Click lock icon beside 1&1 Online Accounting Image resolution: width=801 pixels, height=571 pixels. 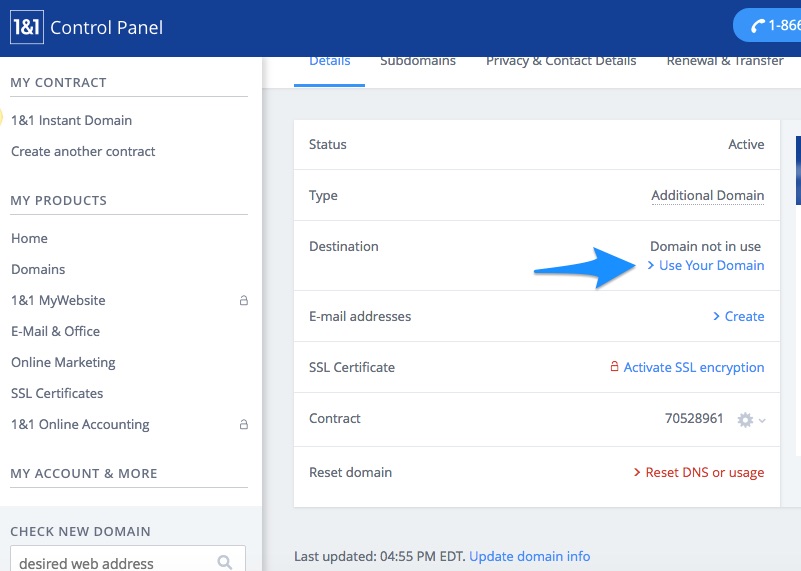(244, 424)
